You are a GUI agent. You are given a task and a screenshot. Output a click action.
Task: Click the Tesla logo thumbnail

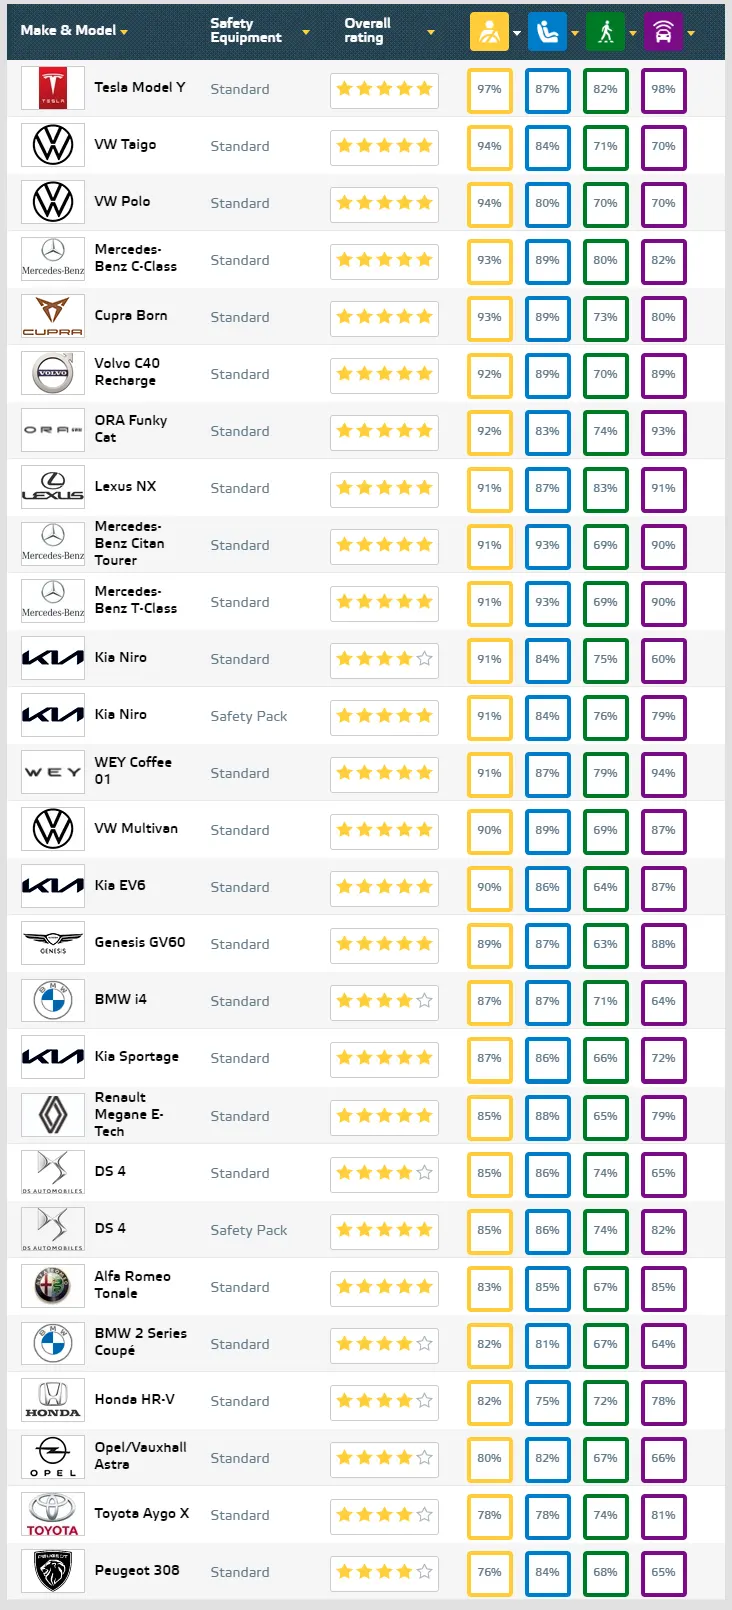pos(53,88)
